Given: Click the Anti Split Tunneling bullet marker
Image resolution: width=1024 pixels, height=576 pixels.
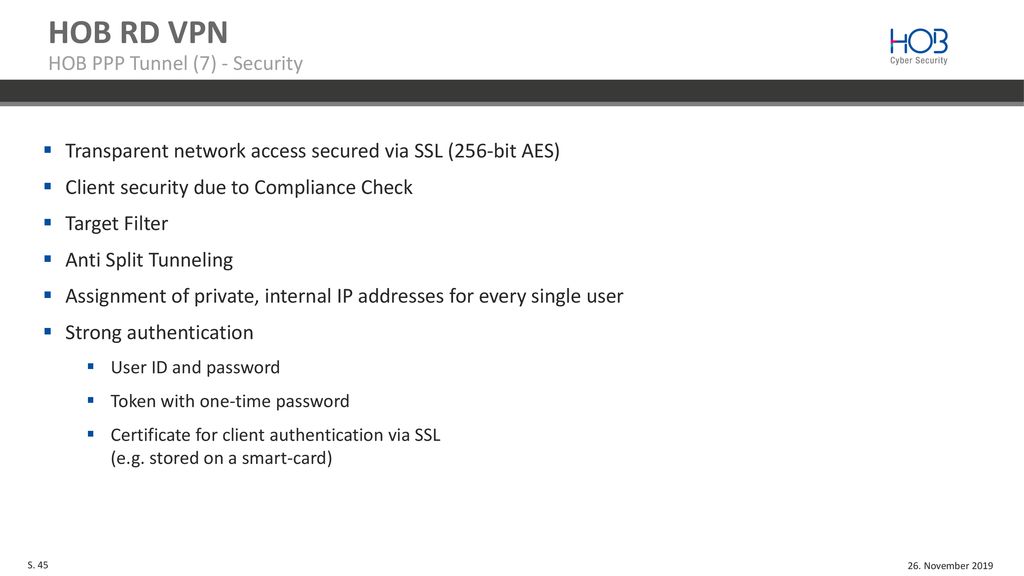Looking at the screenshot, I should click(x=48, y=259).
